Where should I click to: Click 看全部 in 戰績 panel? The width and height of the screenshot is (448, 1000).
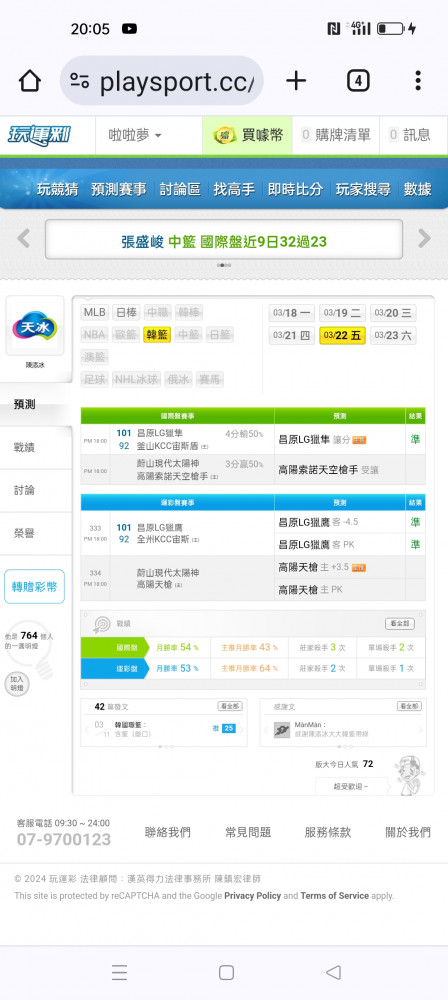click(399, 623)
